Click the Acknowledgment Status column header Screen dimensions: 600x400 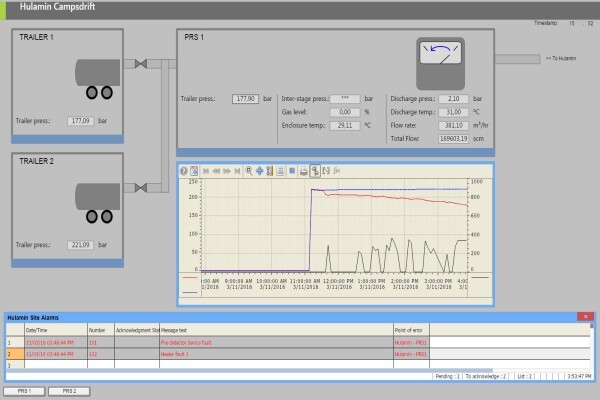coord(137,330)
